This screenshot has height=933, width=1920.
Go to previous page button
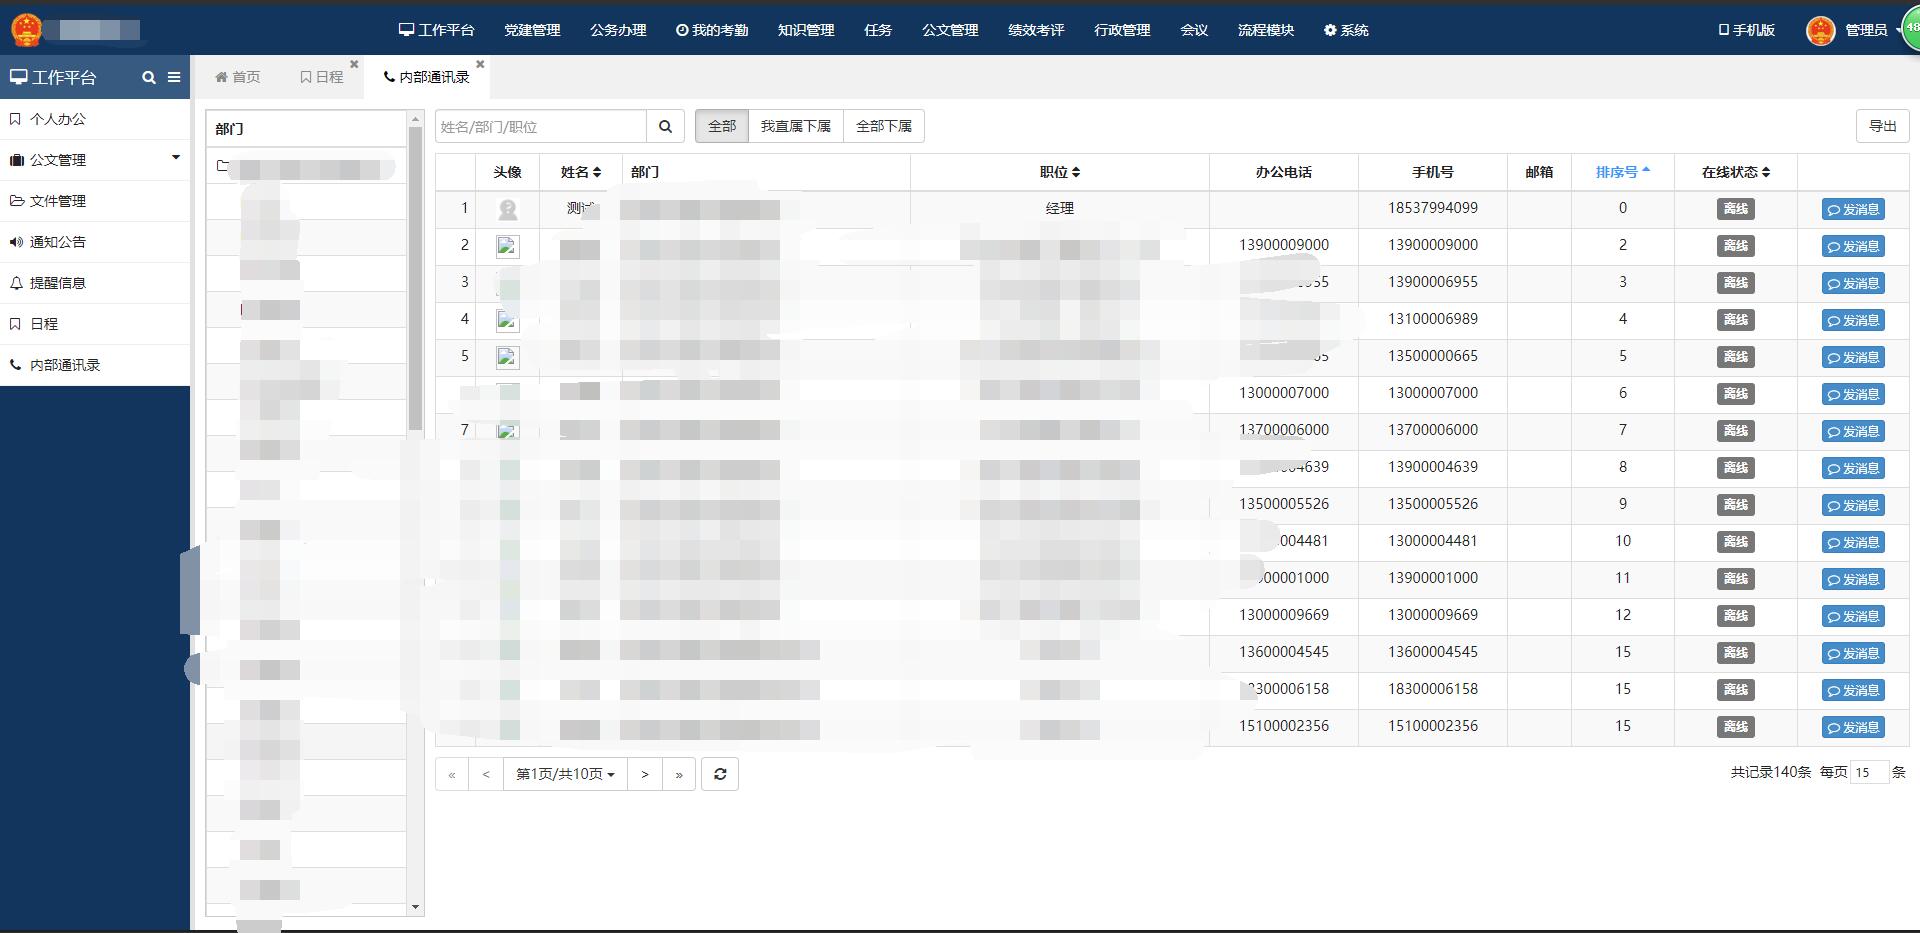pyautogui.click(x=486, y=774)
